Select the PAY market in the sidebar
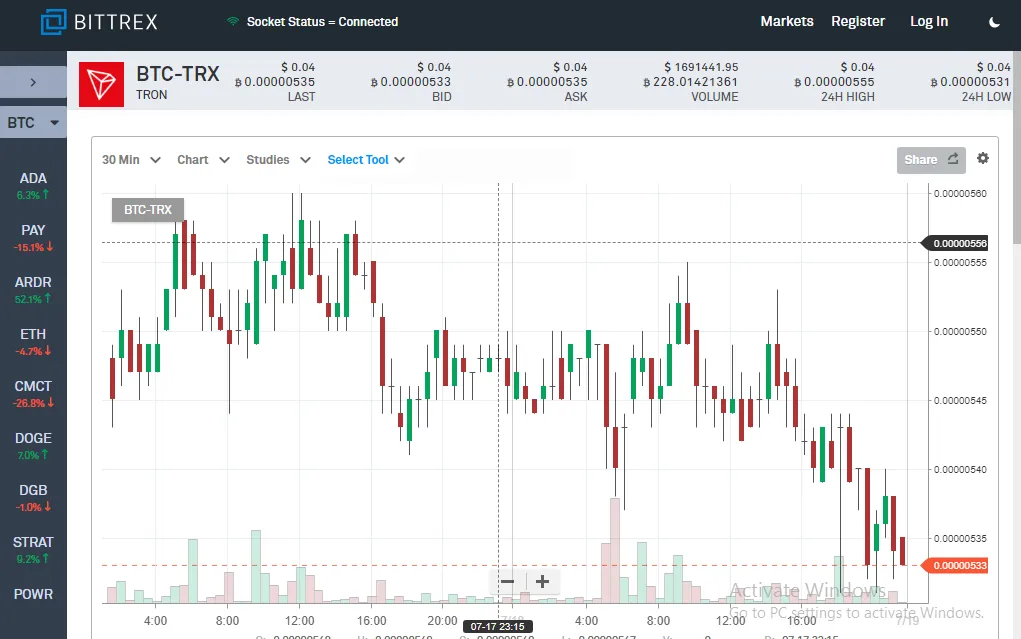Image resolution: width=1021 pixels, height=639 pixels. pyautogui.click(x=33, y=238)
